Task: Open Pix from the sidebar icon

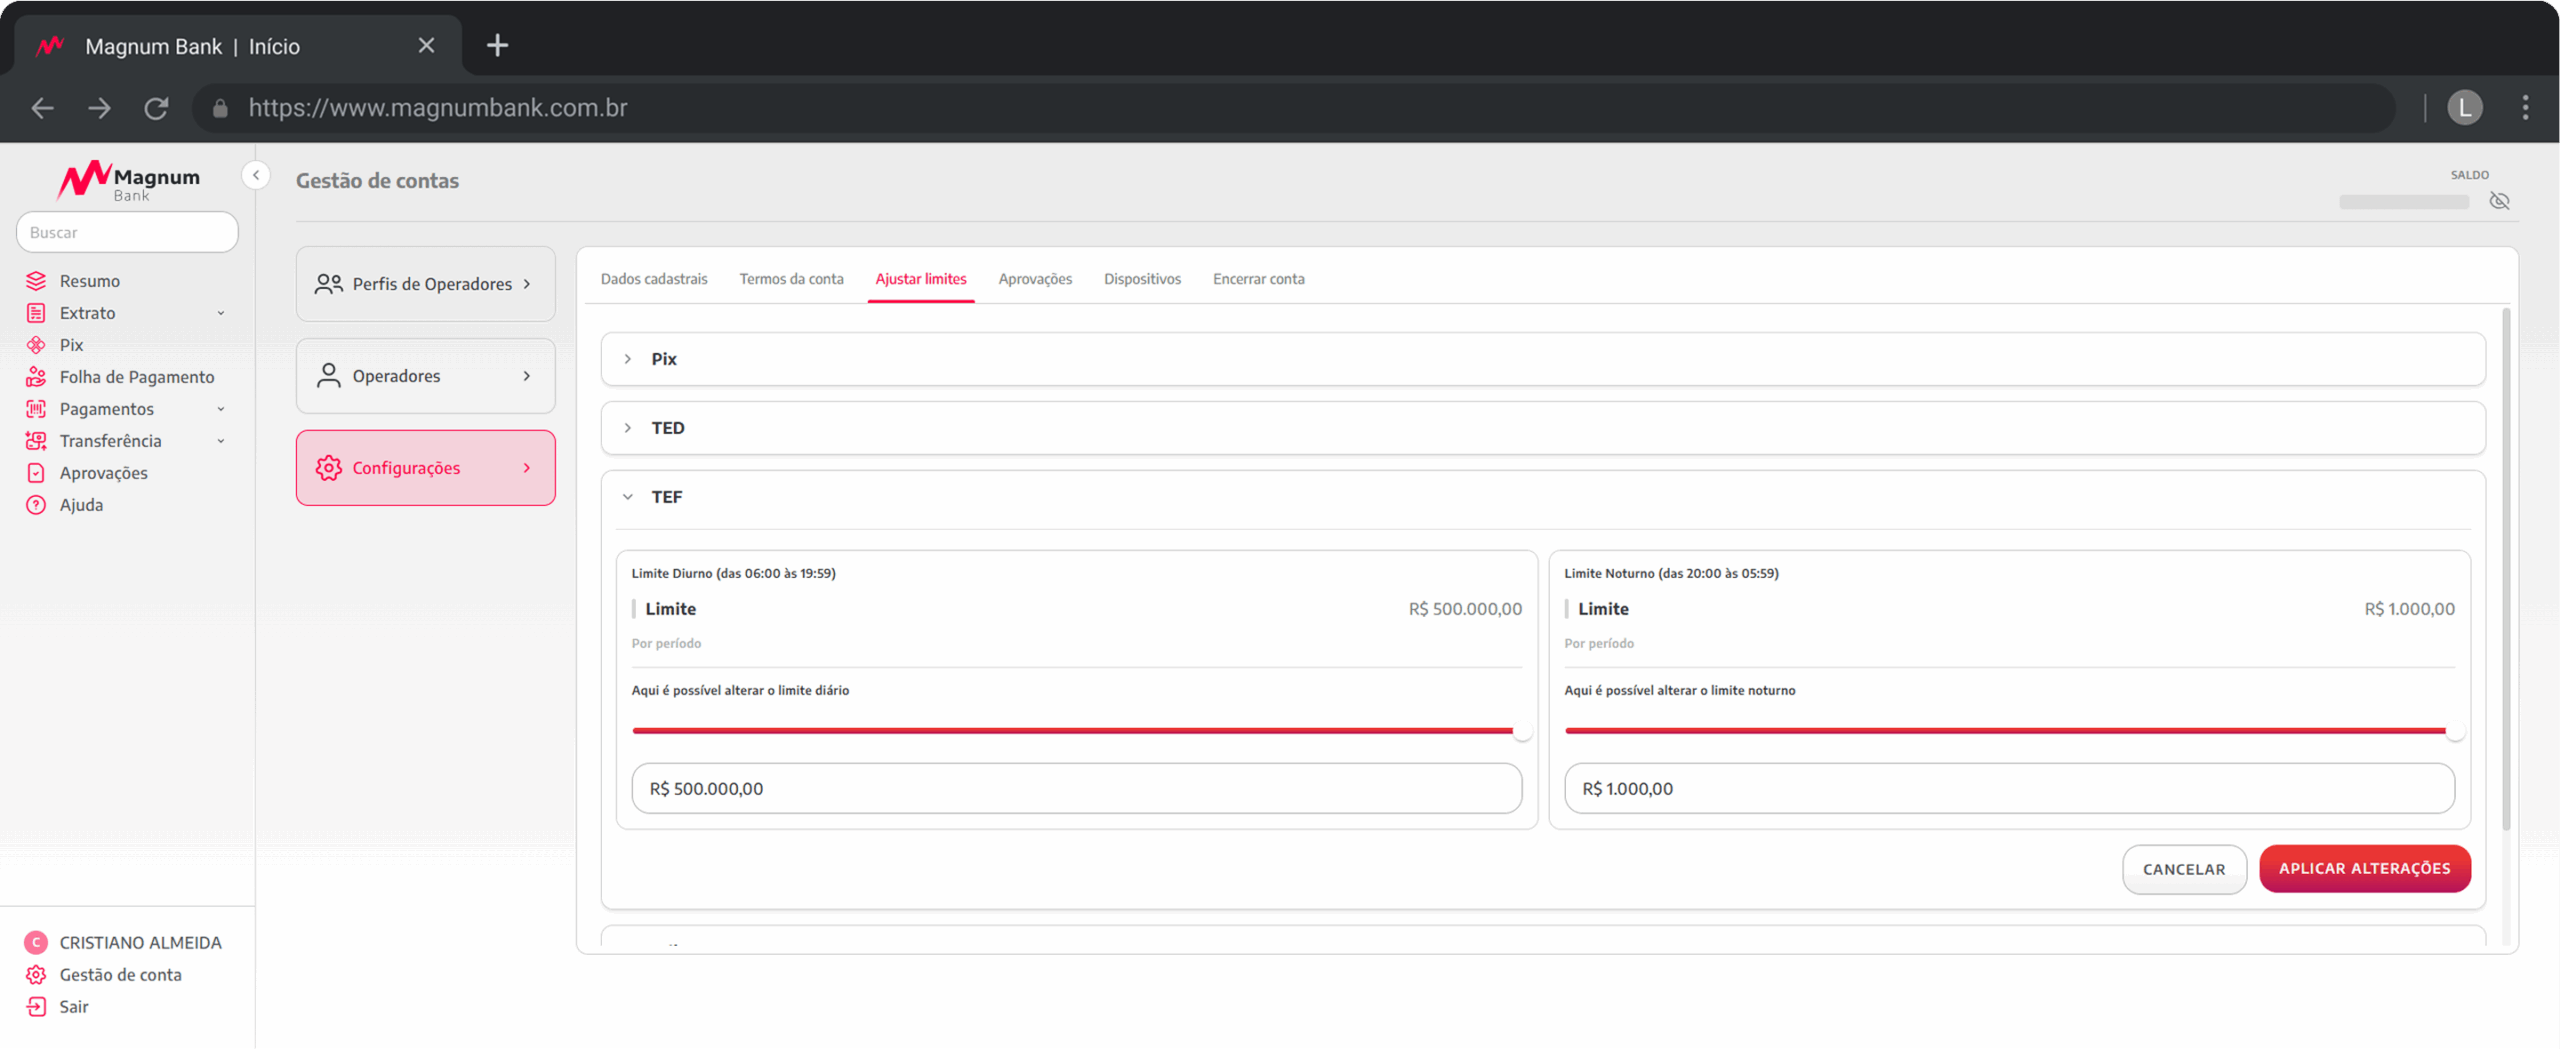Action: coord(36,345)
